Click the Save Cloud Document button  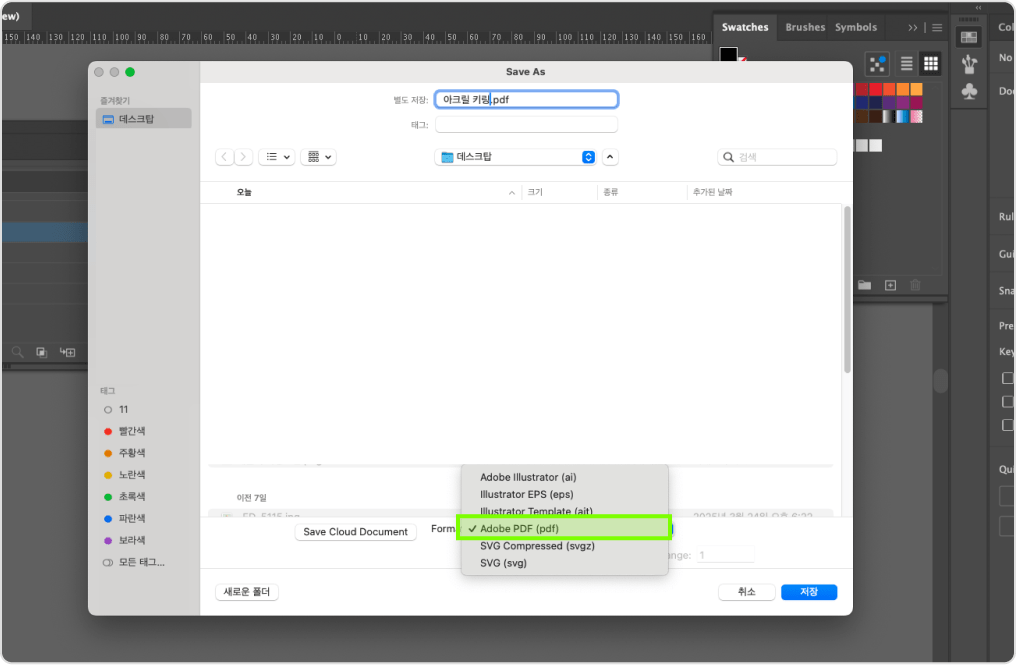point(355,532)
